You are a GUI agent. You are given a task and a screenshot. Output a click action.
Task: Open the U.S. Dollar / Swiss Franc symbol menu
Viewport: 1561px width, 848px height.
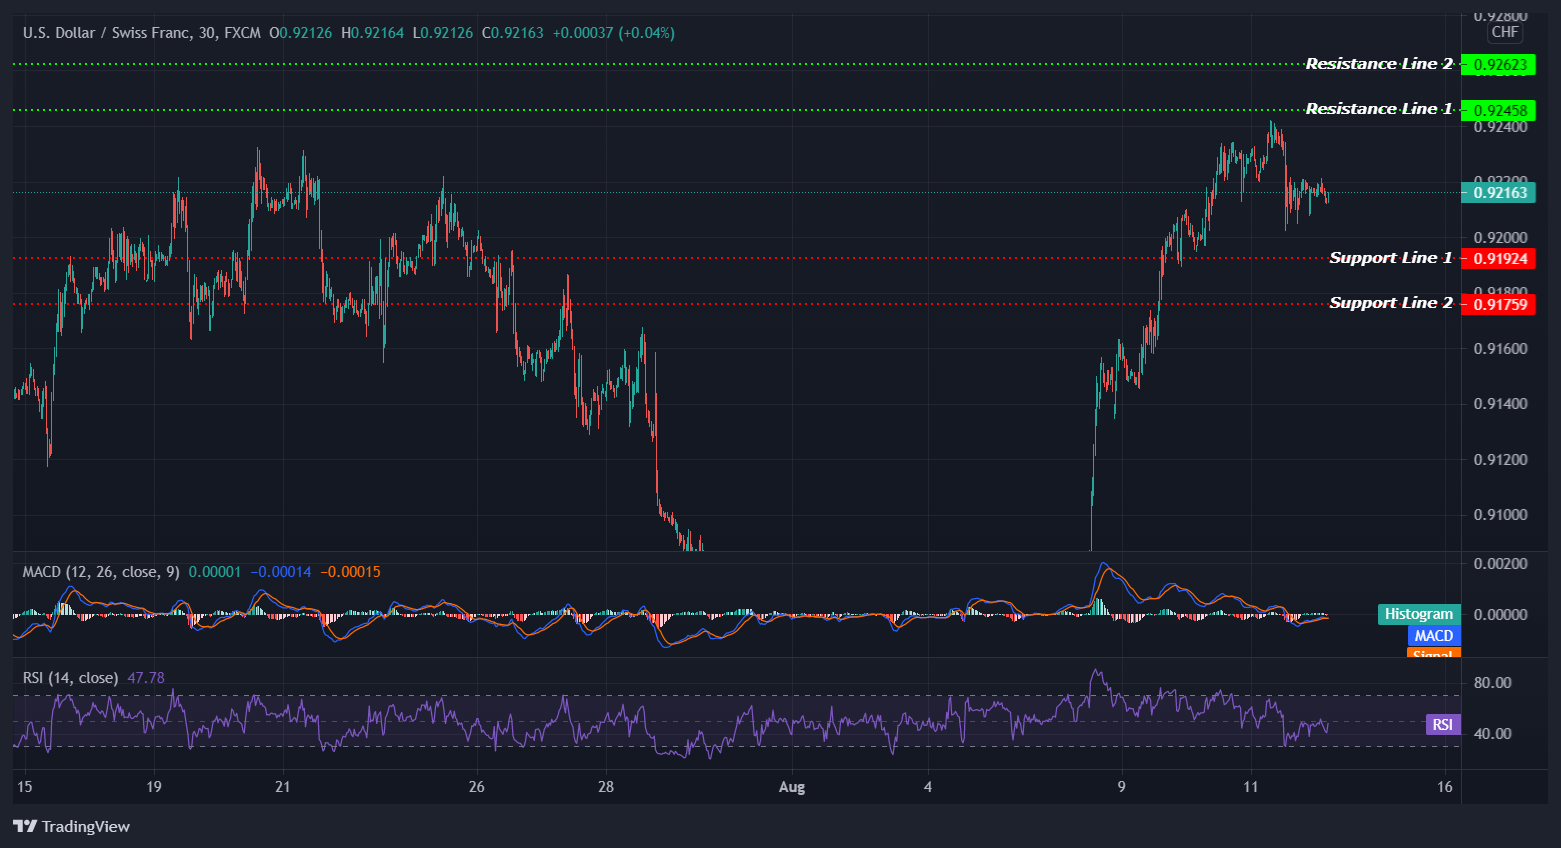pyautogui.click(x=110, y=32)
